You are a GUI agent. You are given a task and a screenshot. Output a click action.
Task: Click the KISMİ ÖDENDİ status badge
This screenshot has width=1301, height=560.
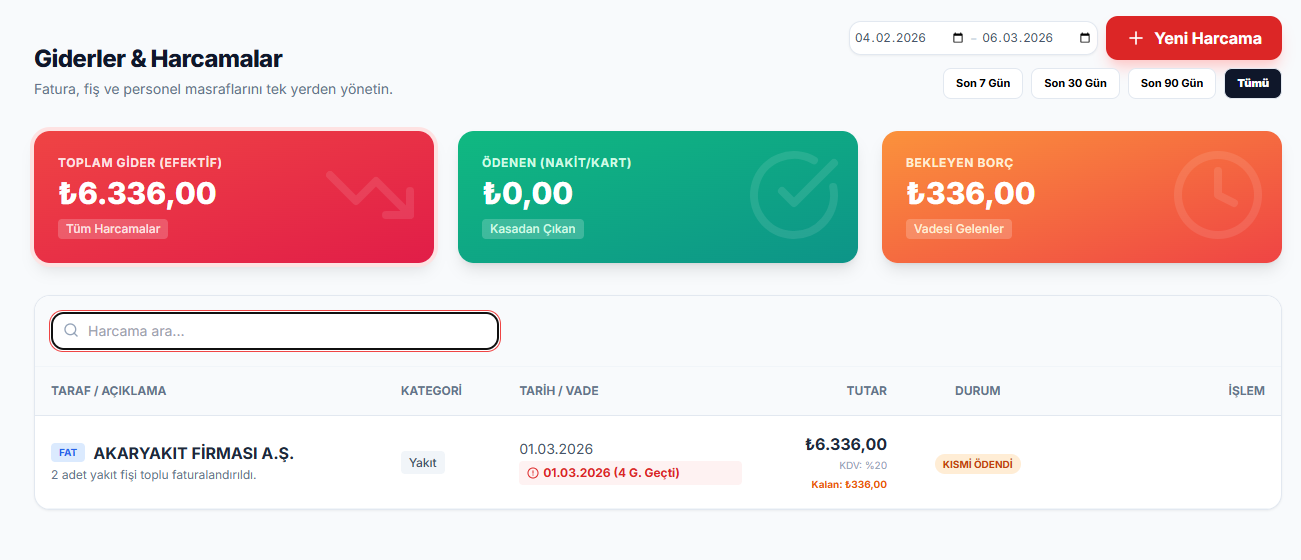(977, 464)
